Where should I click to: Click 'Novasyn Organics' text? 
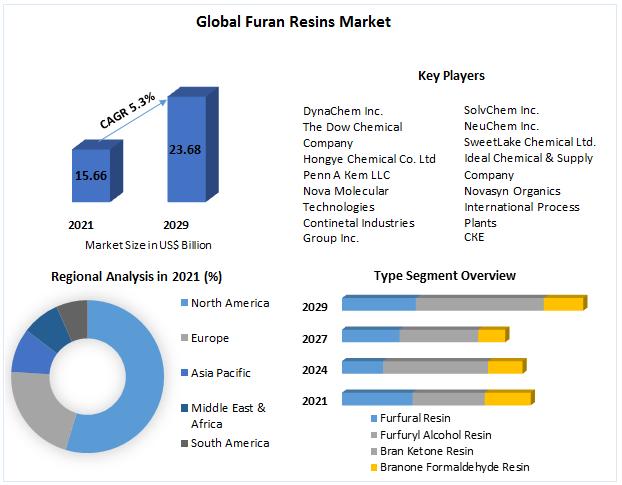(512, 191)
